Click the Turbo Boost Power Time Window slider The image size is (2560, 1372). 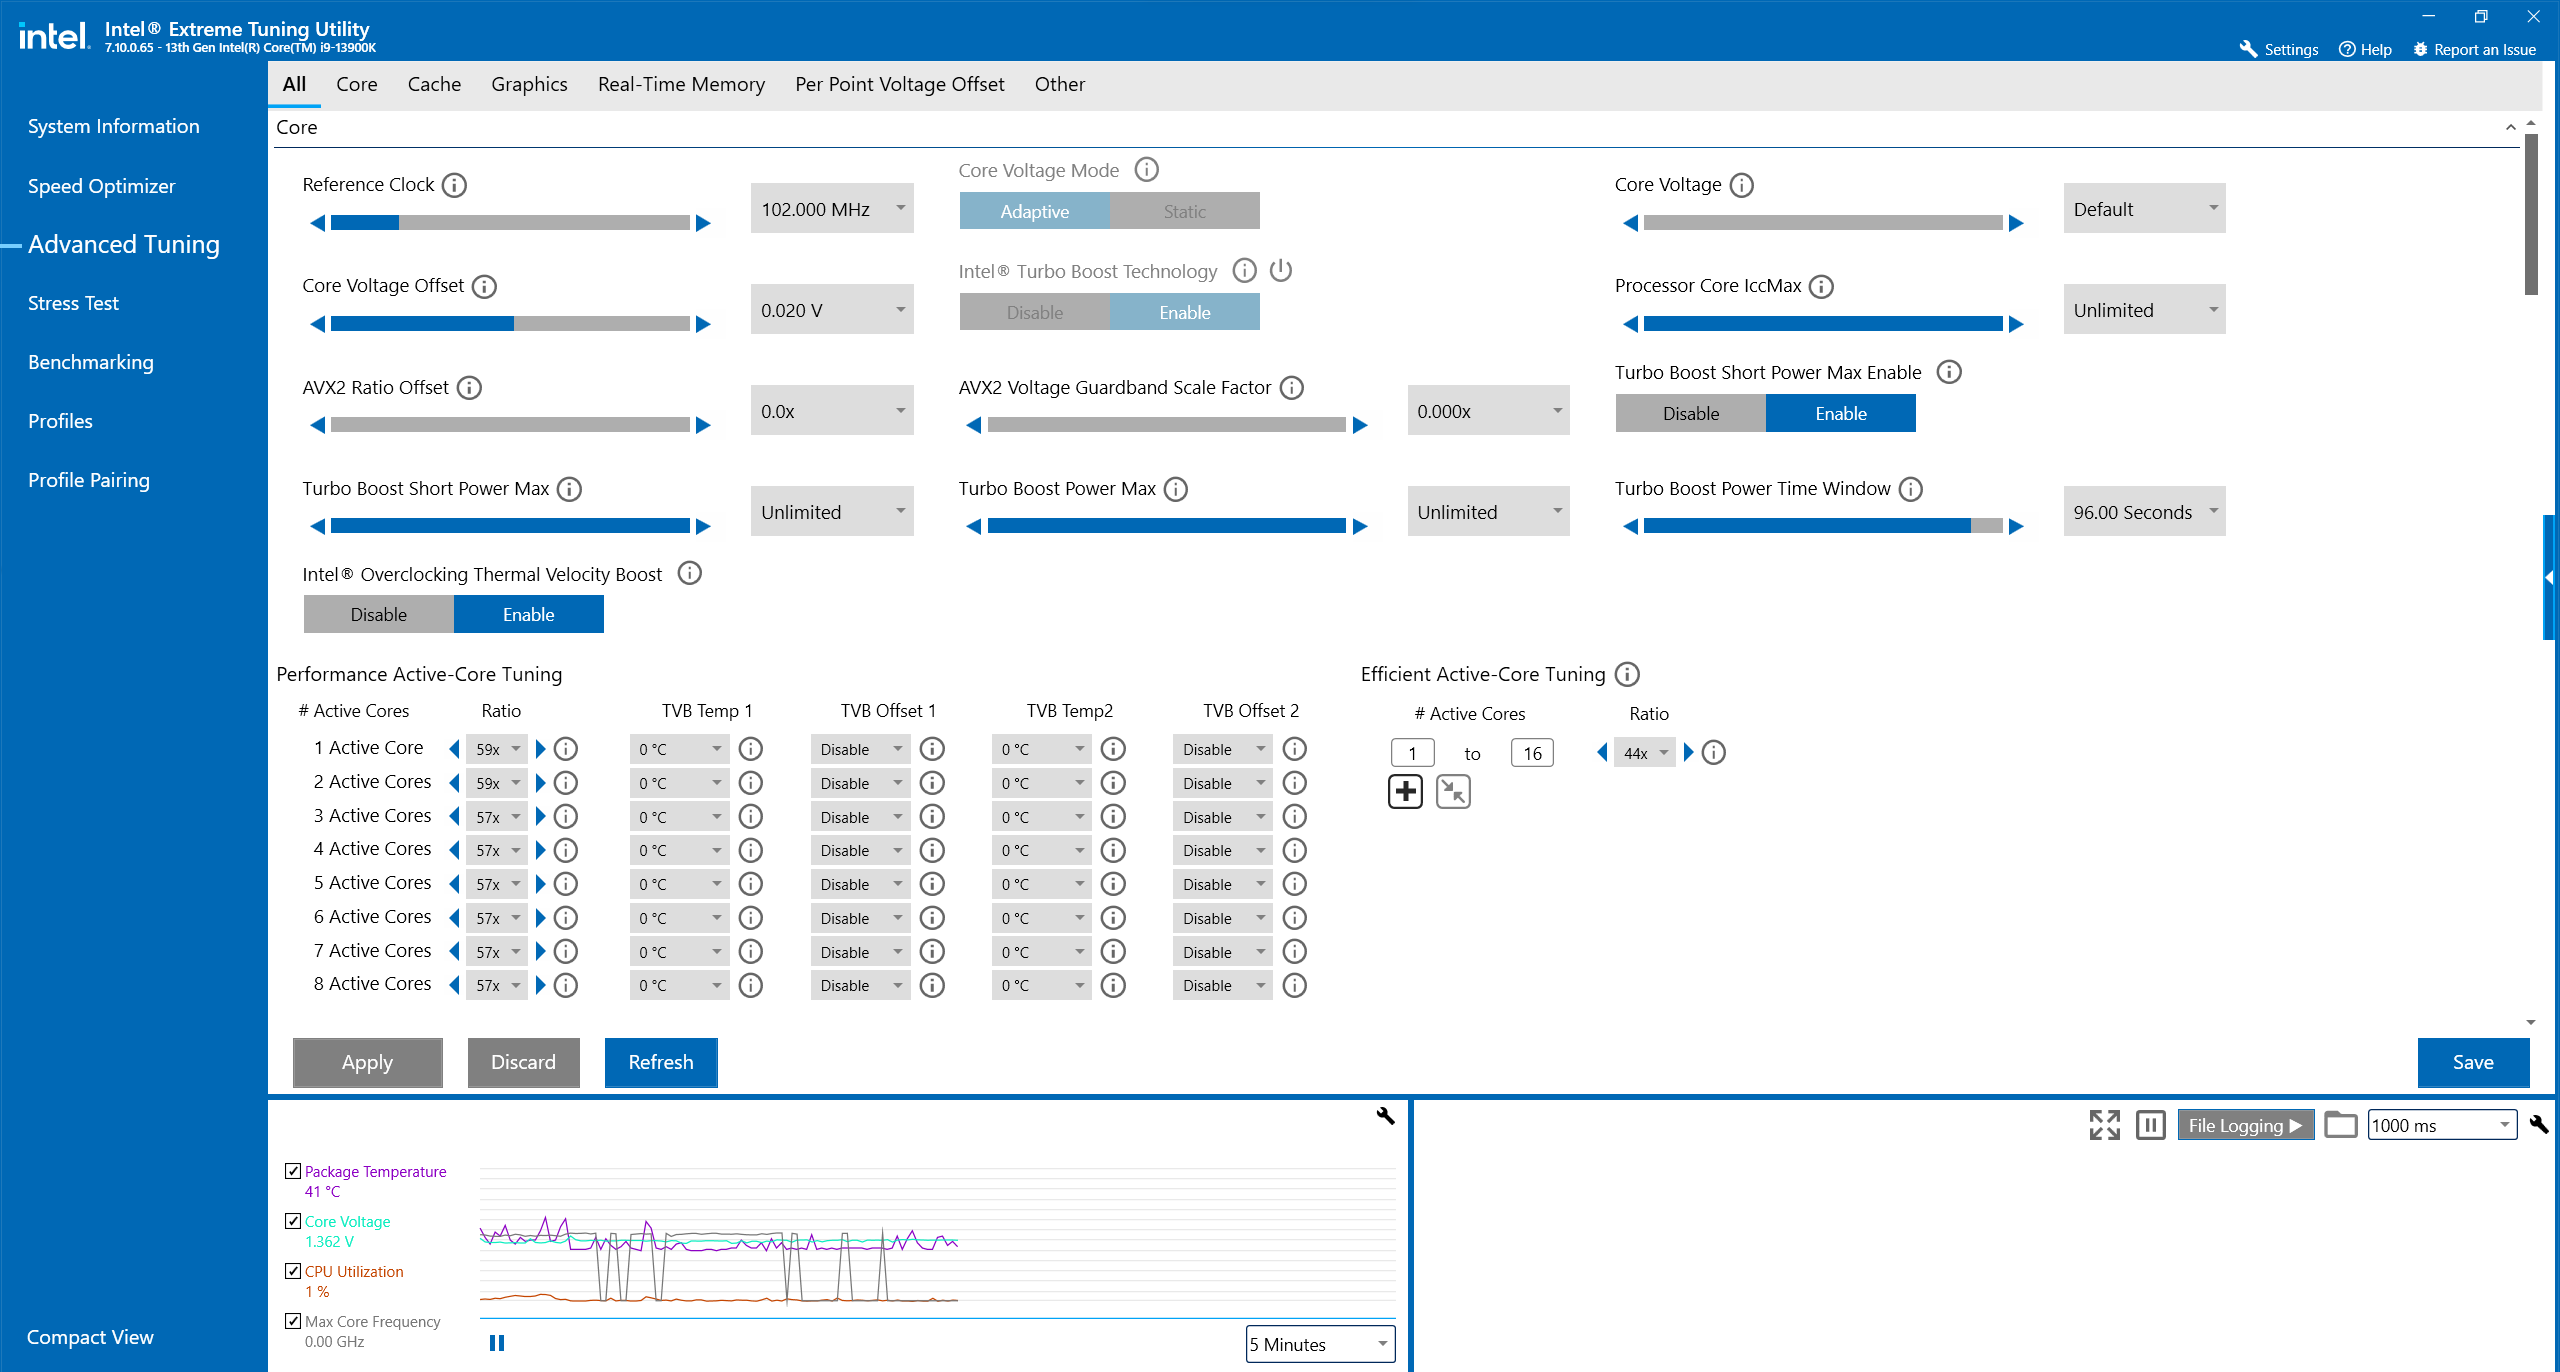[x=1822, y=526]
